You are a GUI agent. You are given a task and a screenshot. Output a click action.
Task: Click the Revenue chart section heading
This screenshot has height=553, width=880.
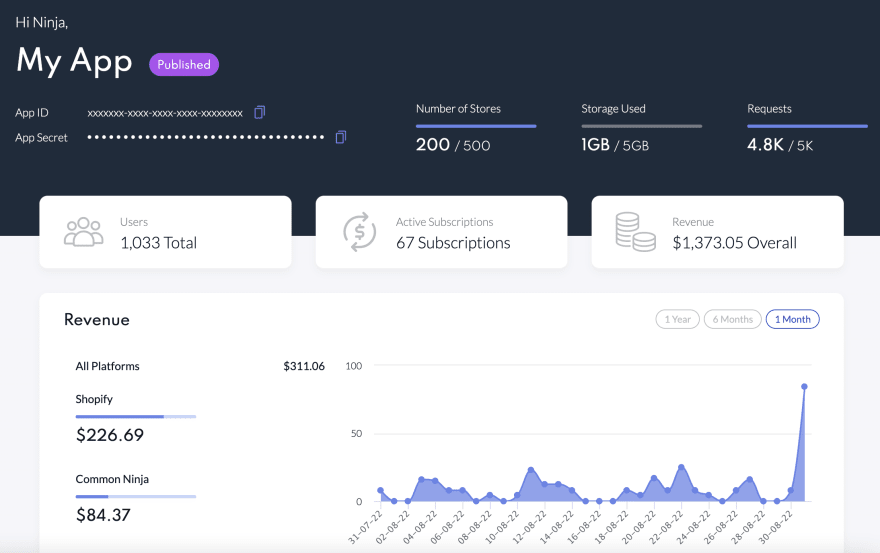pos(97,319)
